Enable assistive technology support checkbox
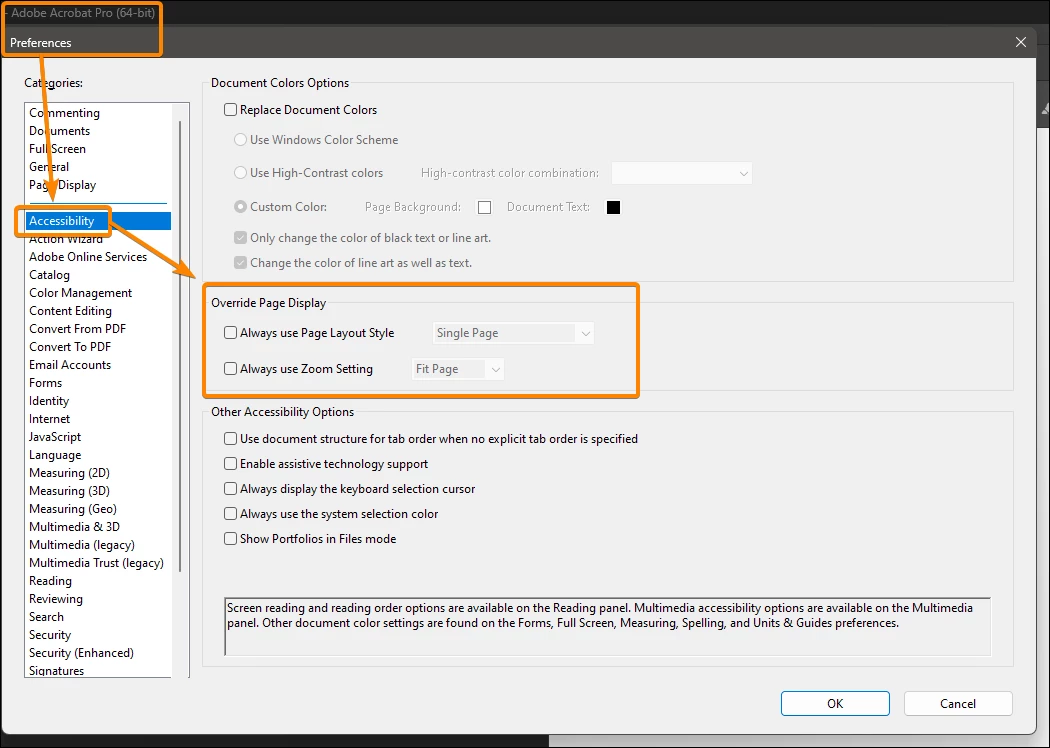Image resolution: width=1050 pixels, height=748 pixels. click(x=230, y=463)
